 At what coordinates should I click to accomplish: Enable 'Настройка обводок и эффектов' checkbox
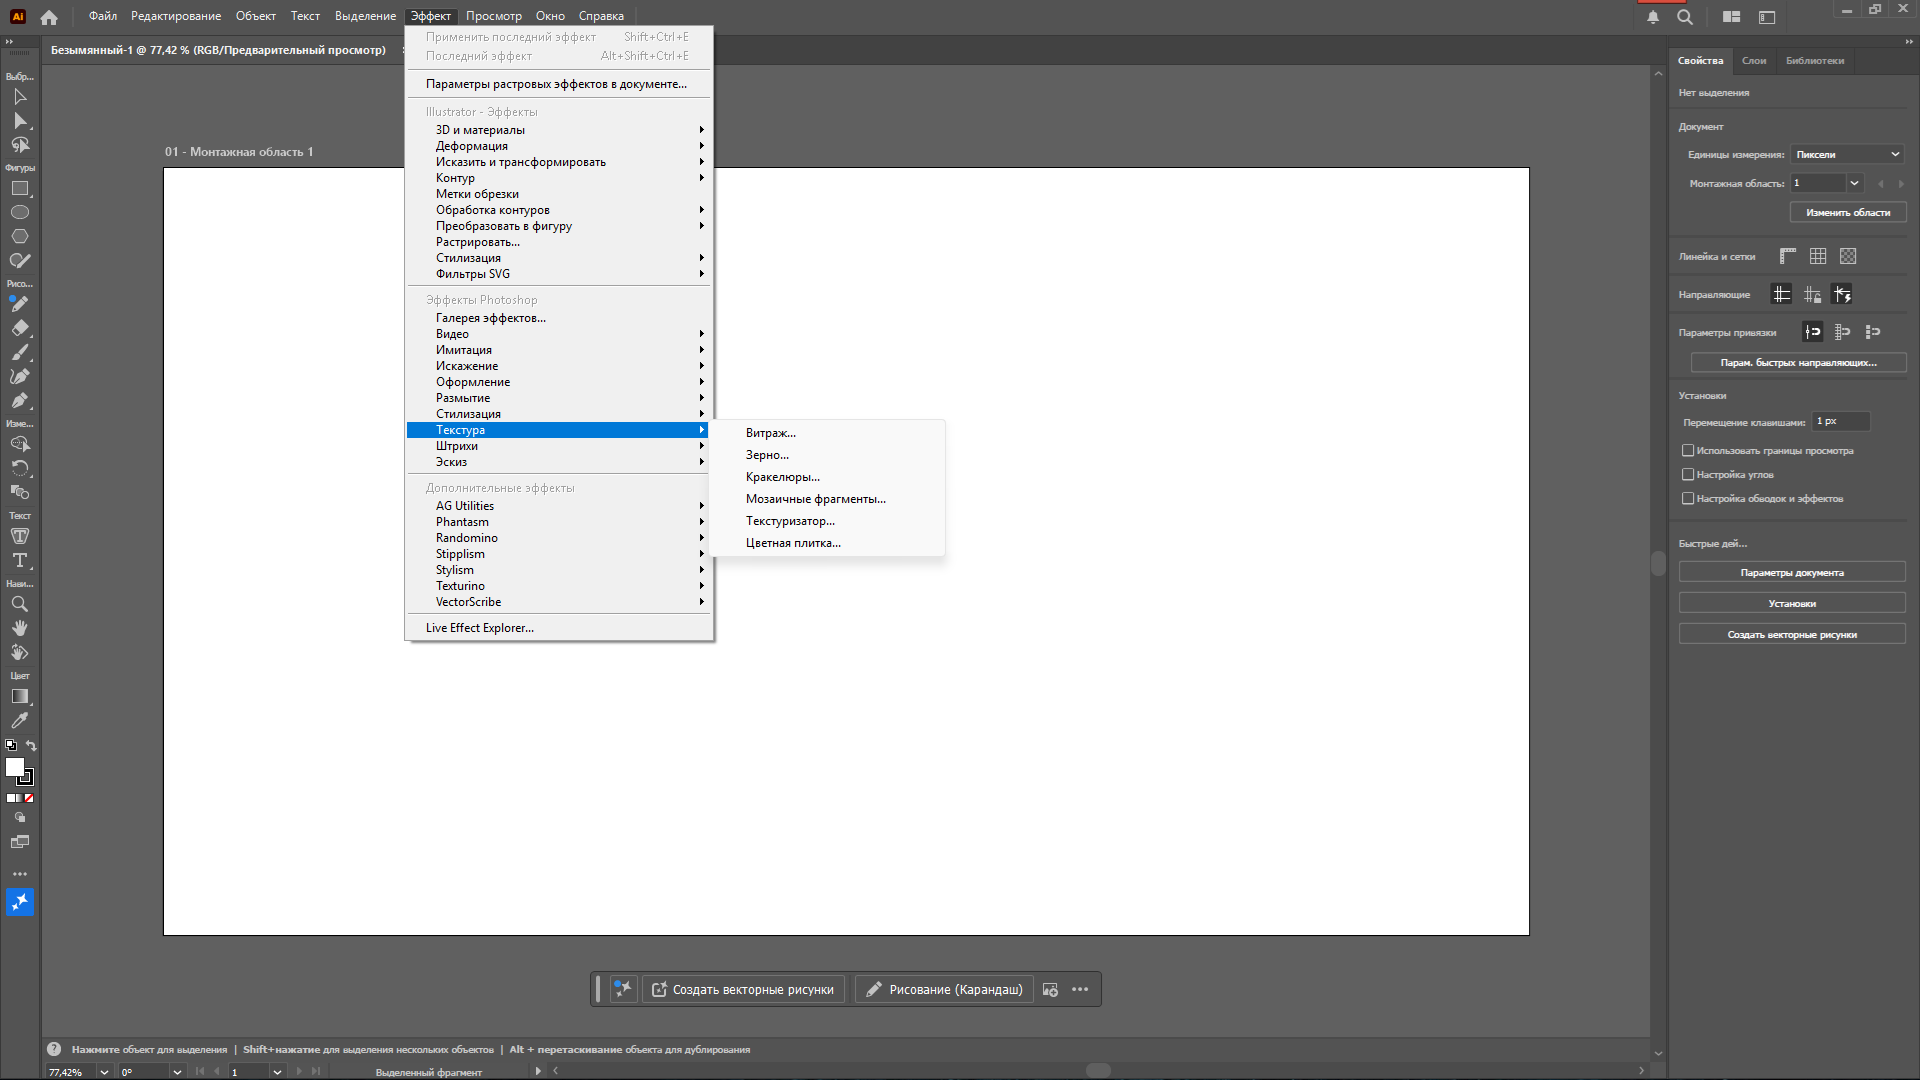[1688, 499]
